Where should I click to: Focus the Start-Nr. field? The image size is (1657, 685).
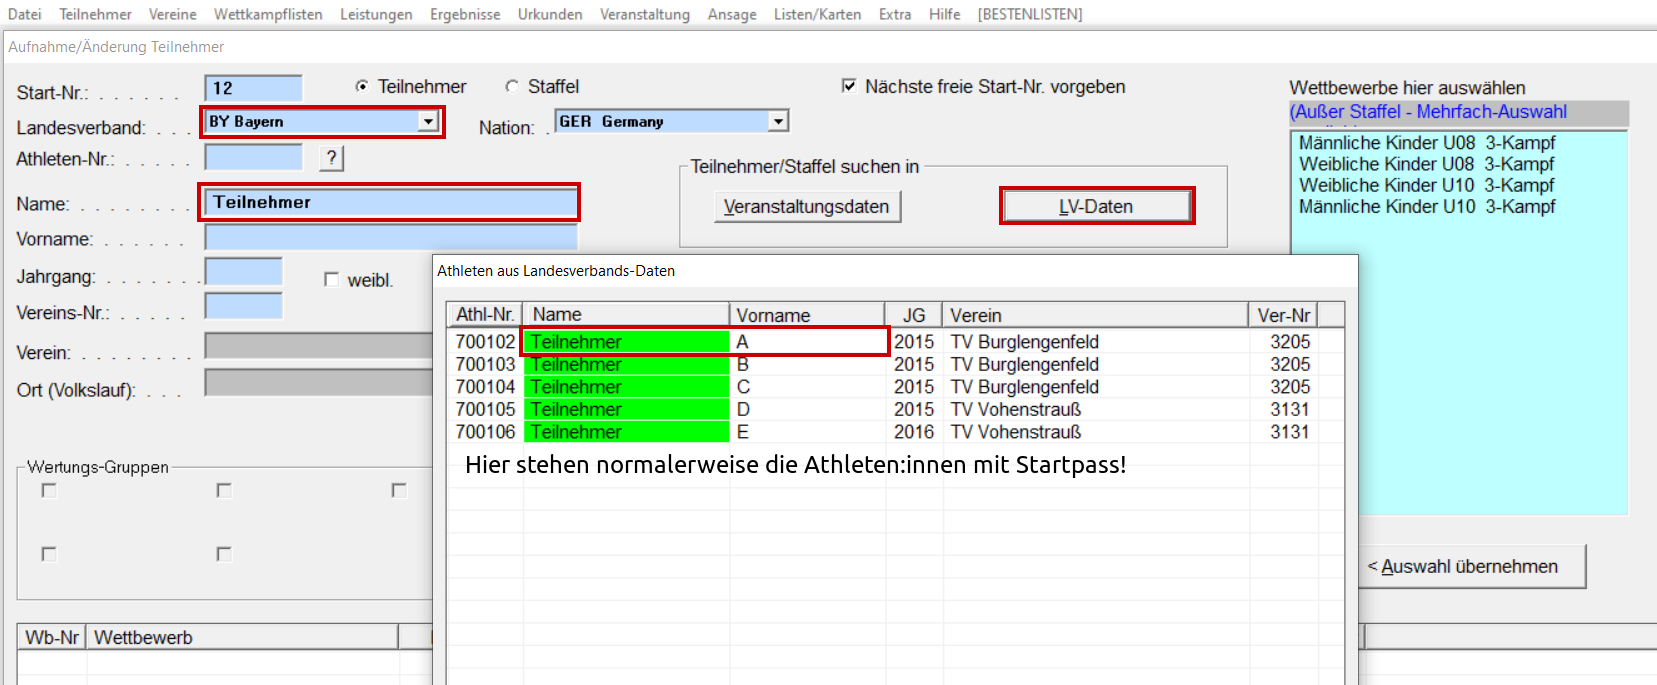tap(252, 88)
